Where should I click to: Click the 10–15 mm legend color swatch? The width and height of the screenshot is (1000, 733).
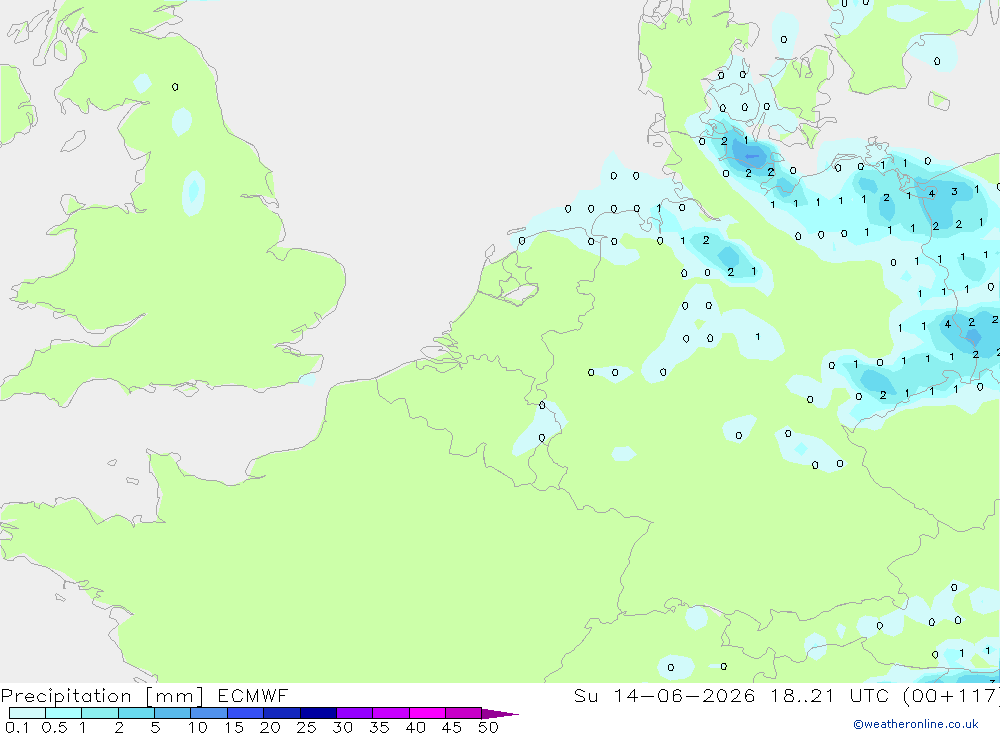(x=209, y=713)
